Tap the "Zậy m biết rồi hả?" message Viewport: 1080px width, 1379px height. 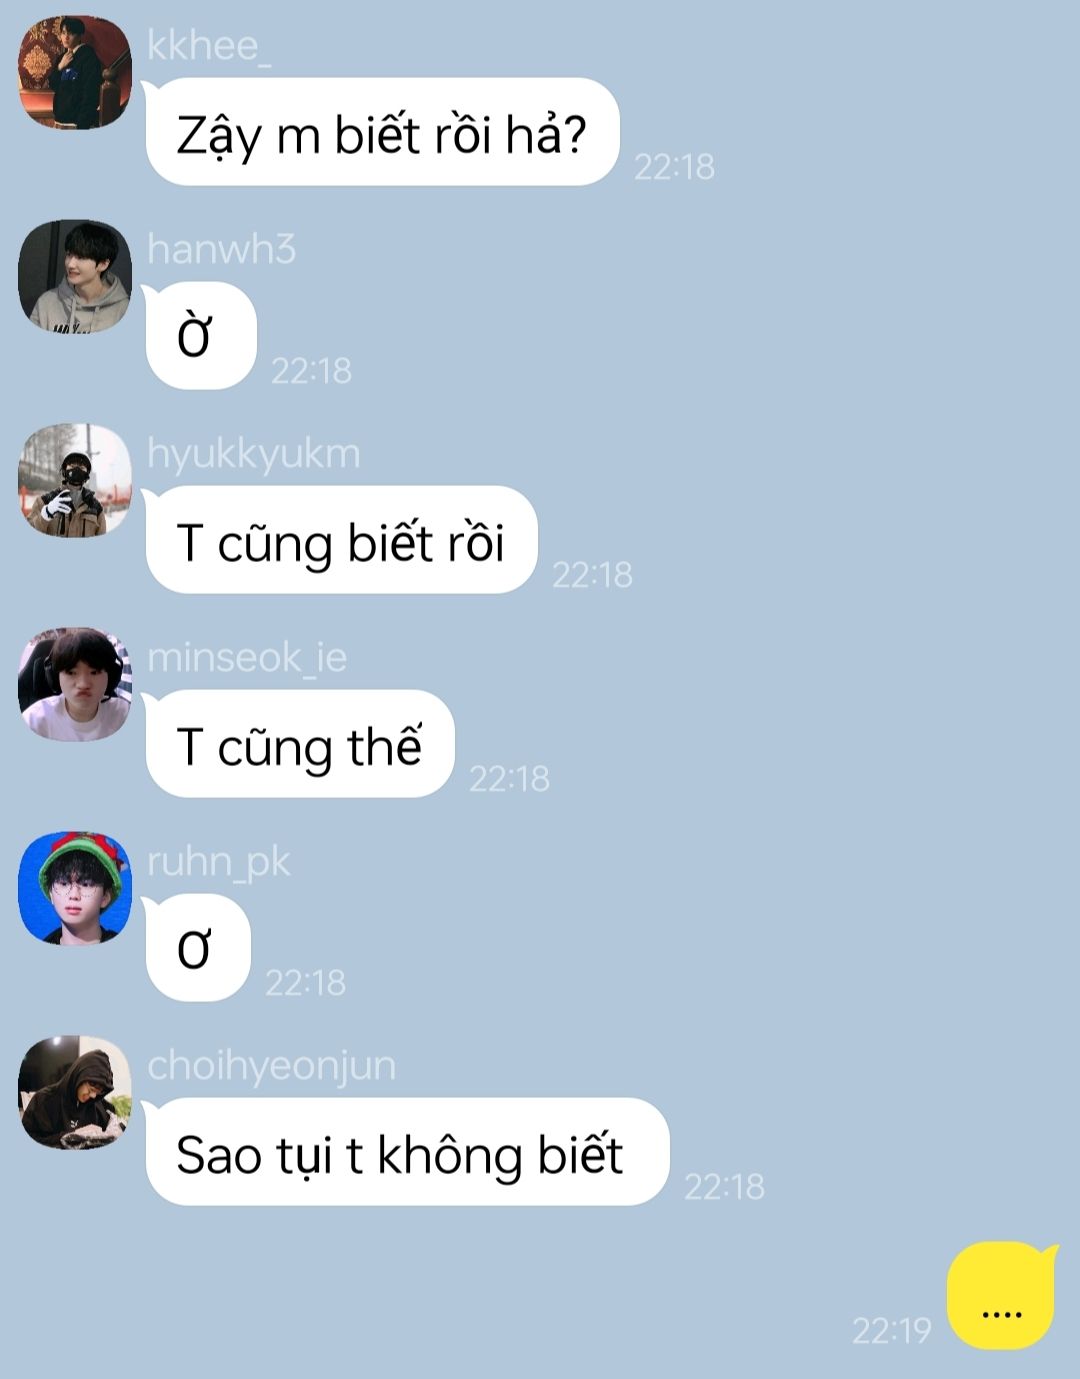(x=382, y=132)
